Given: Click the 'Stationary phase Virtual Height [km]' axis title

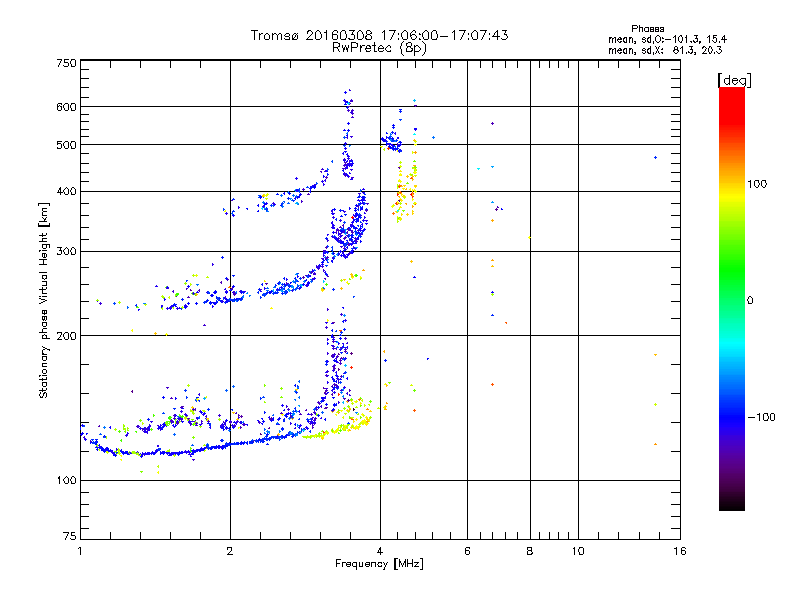Looking at the screenshot, I should click(x=44, y=300).
